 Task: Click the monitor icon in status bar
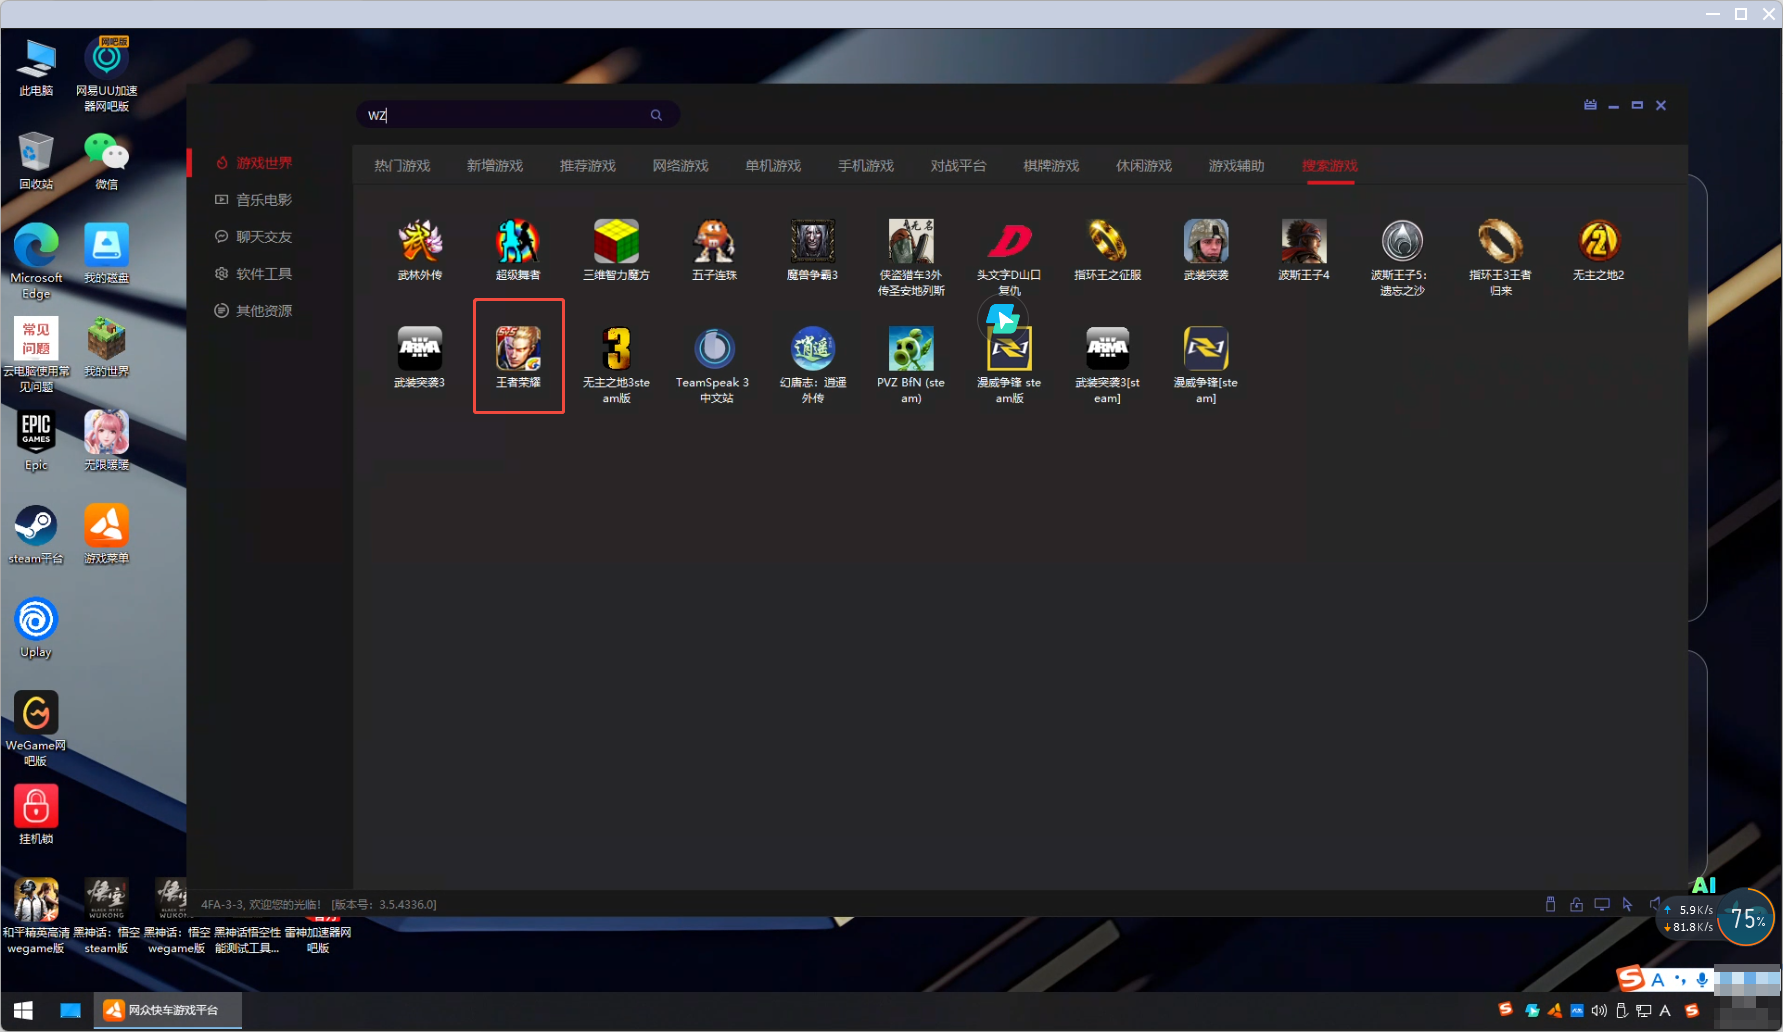click(x=1602, y=904)
